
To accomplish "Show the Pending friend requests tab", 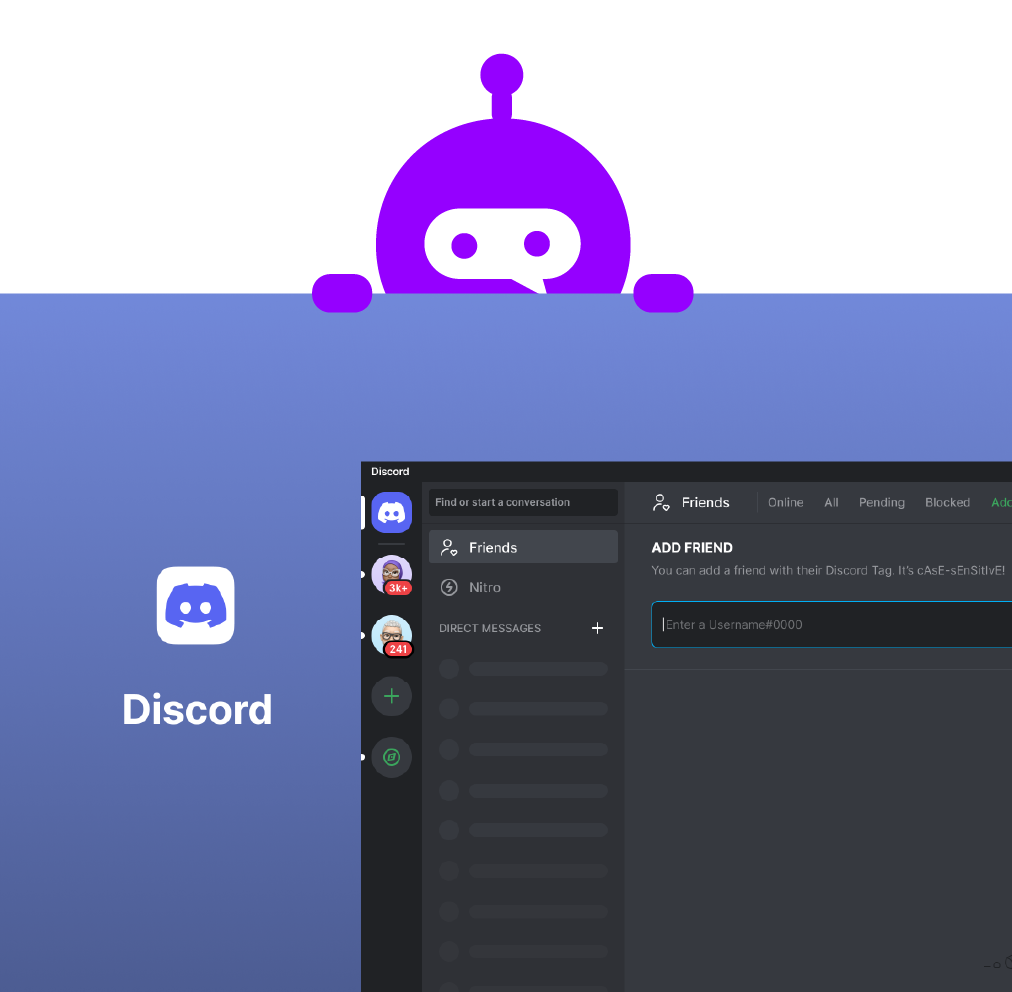I will 881,503.
